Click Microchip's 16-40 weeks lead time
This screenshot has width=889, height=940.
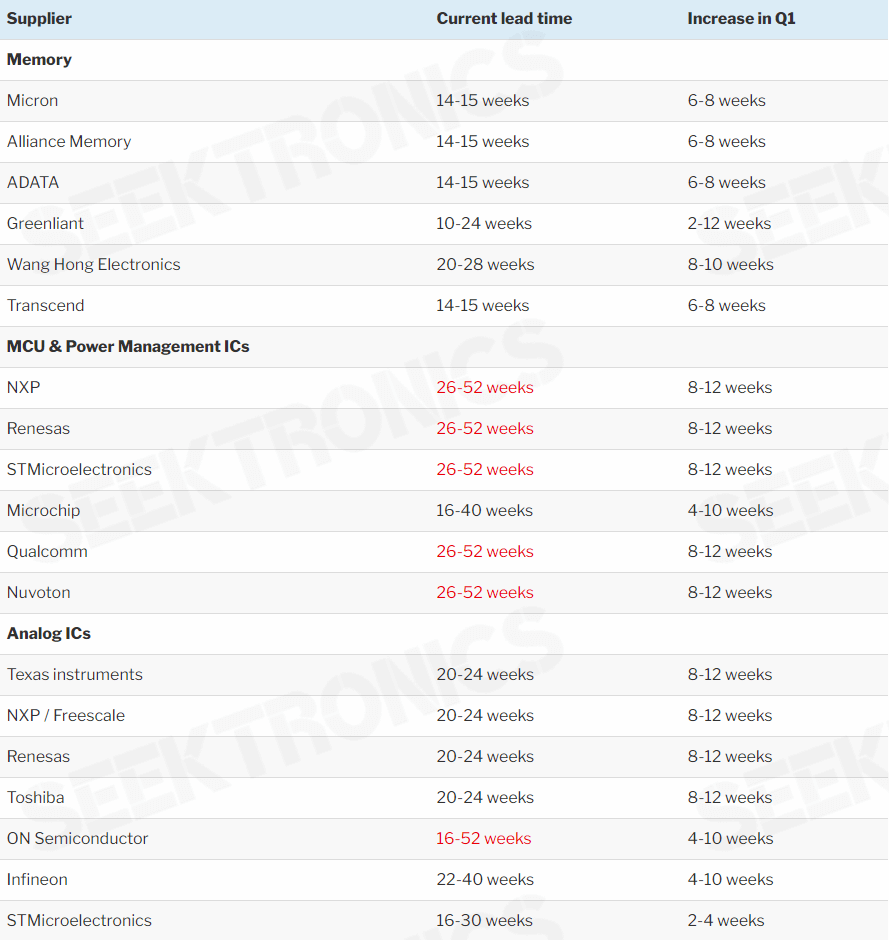(x=484, y=511)
